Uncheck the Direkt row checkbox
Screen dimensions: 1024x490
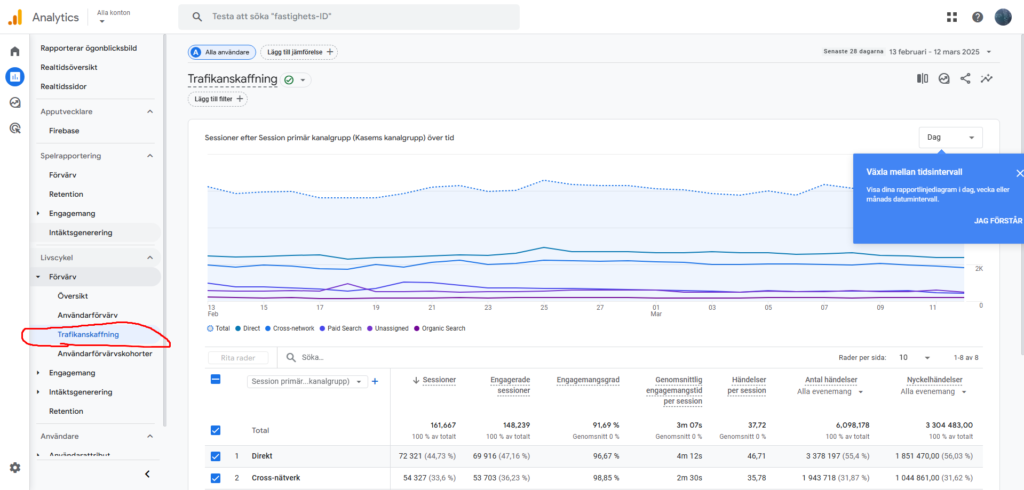point(216,456)
